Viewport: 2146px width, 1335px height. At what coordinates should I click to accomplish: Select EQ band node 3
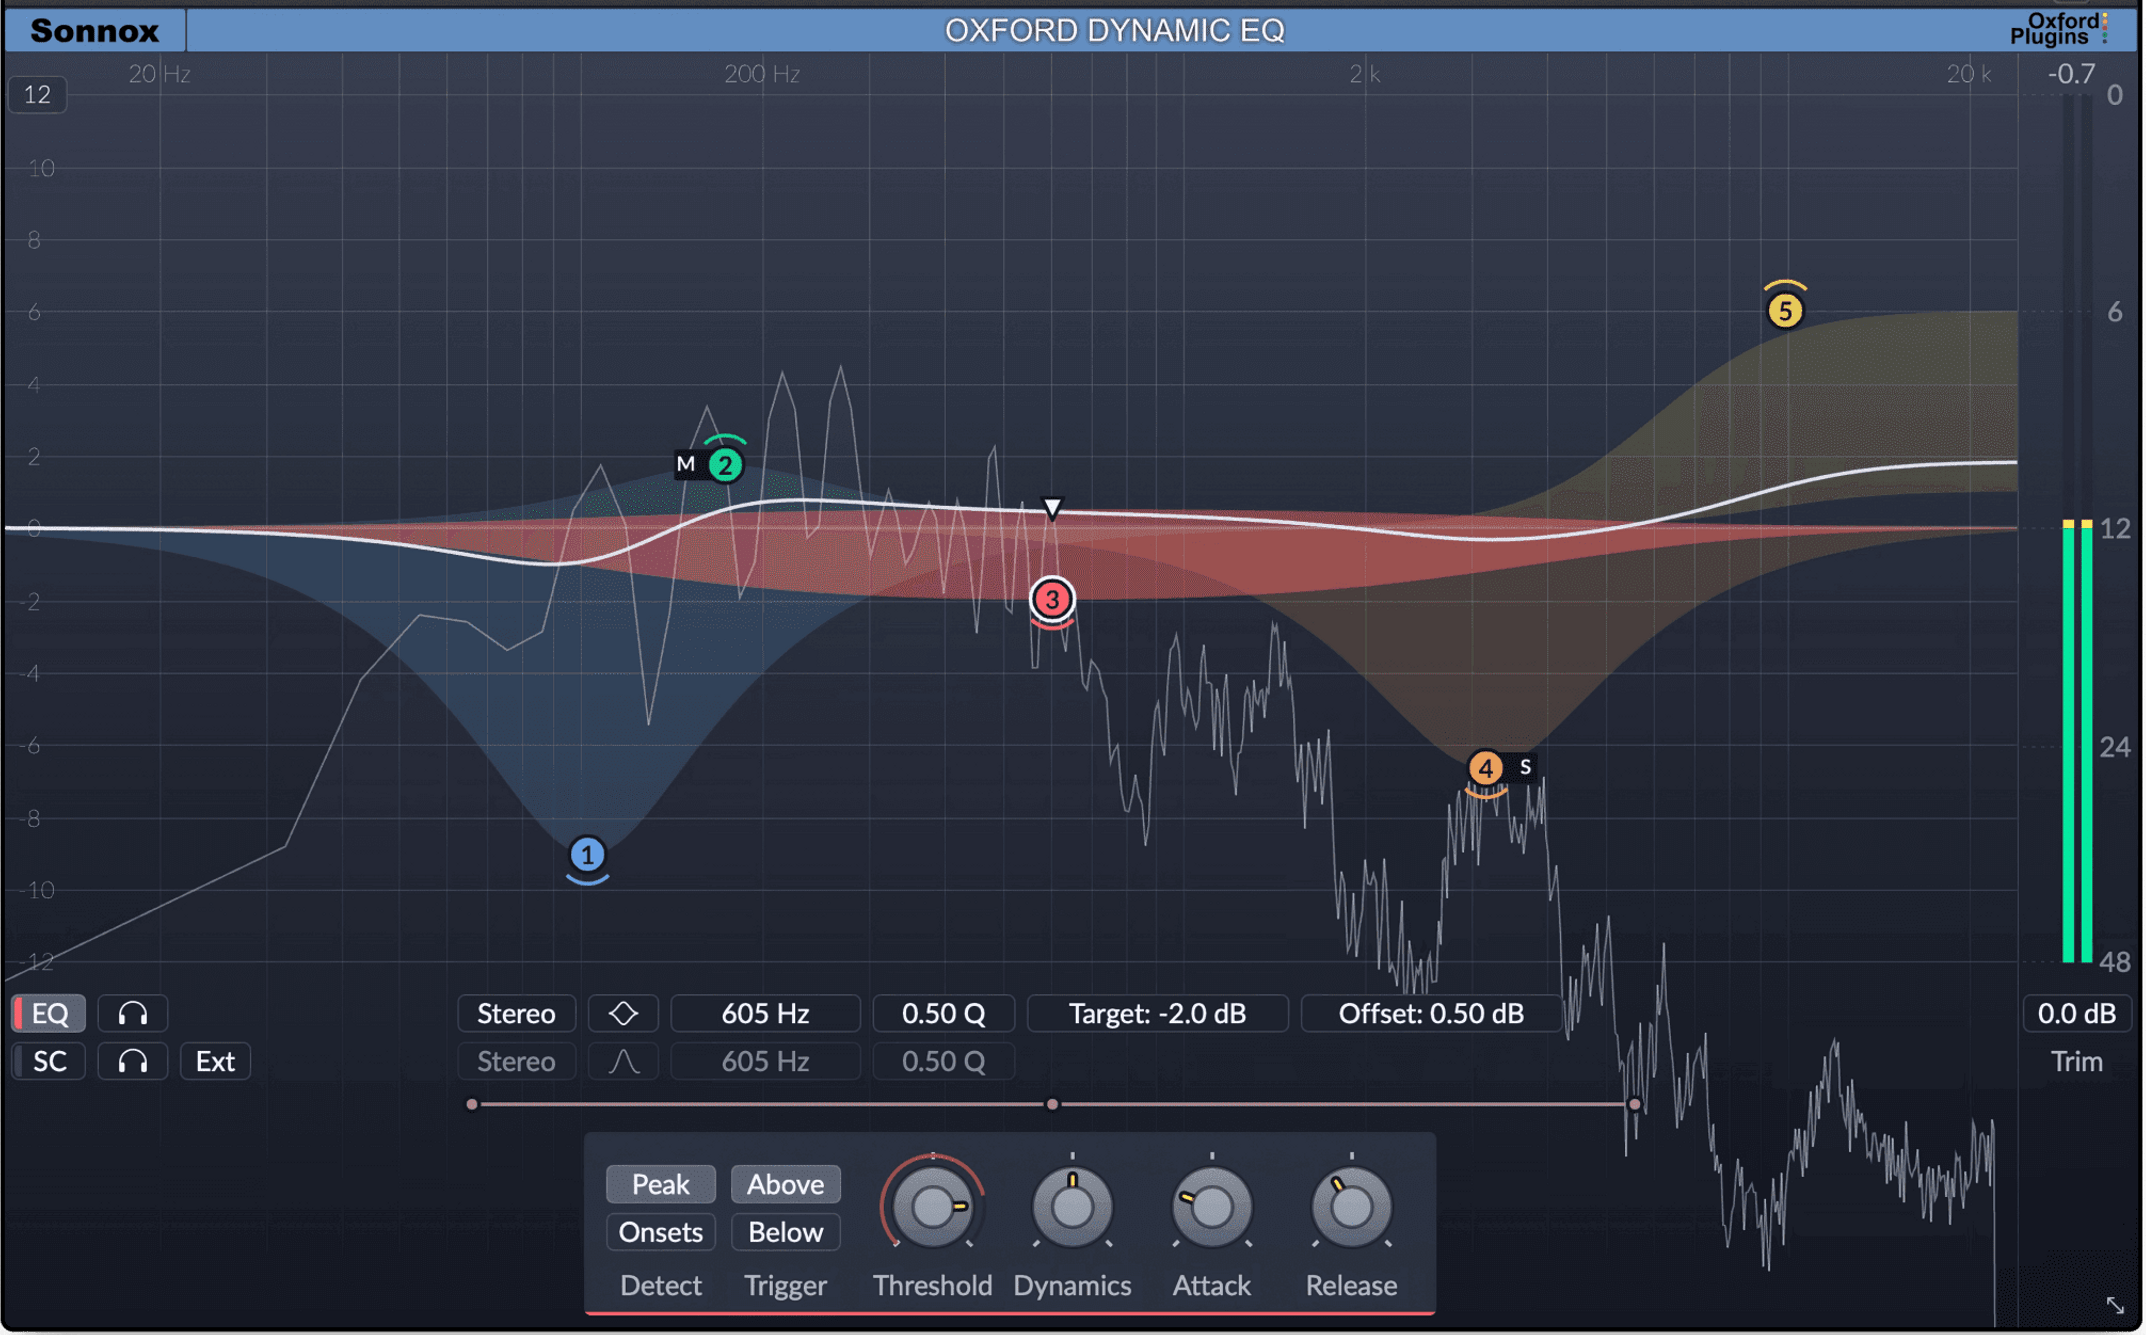(x=1052, y=600)
